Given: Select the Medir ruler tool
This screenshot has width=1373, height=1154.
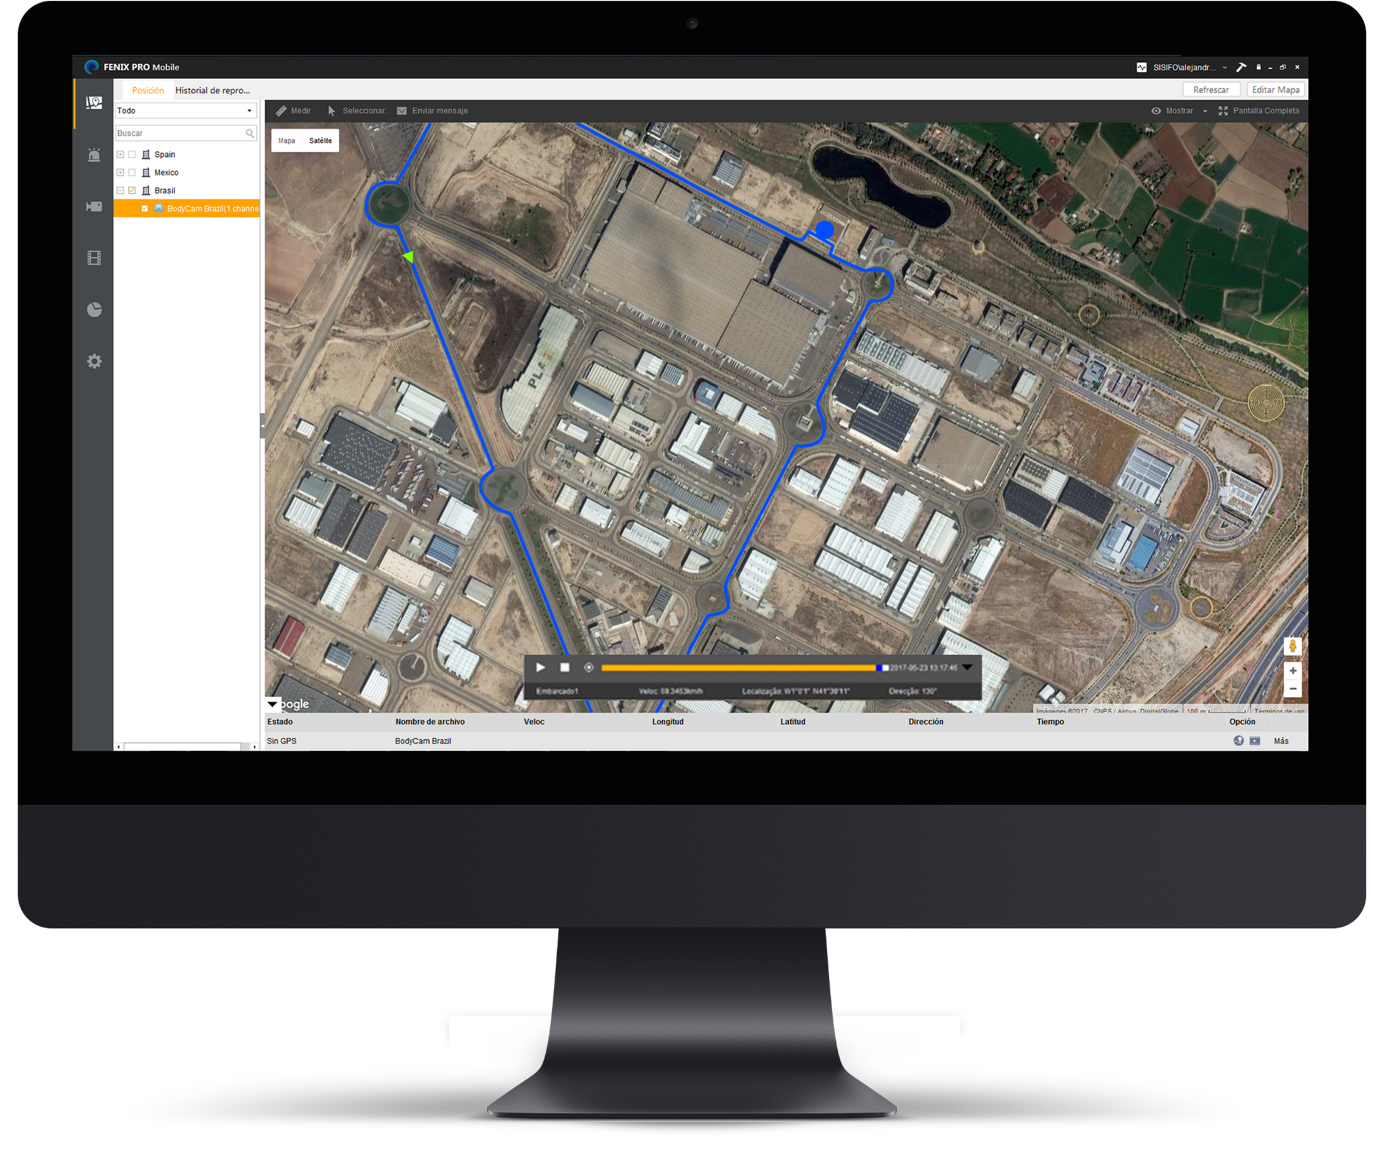Looking at the screenshot, I should pos(294,111).
